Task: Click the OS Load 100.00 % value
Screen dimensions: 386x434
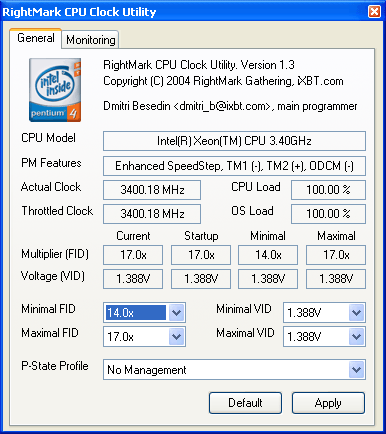Action: 328,214
